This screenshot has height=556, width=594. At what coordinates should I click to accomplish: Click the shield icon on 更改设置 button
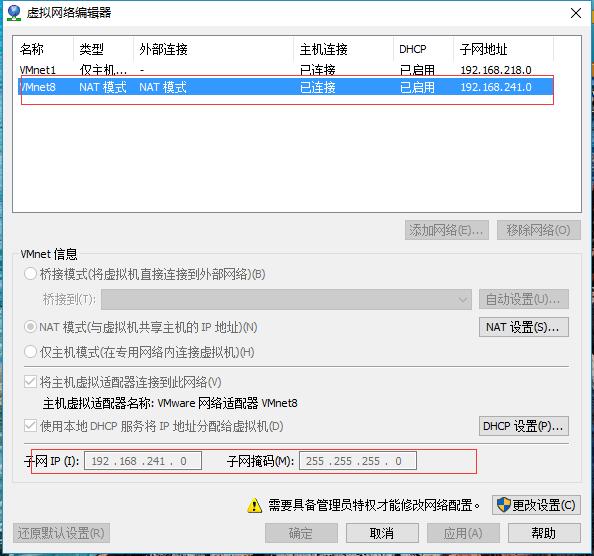pos(503,505)
